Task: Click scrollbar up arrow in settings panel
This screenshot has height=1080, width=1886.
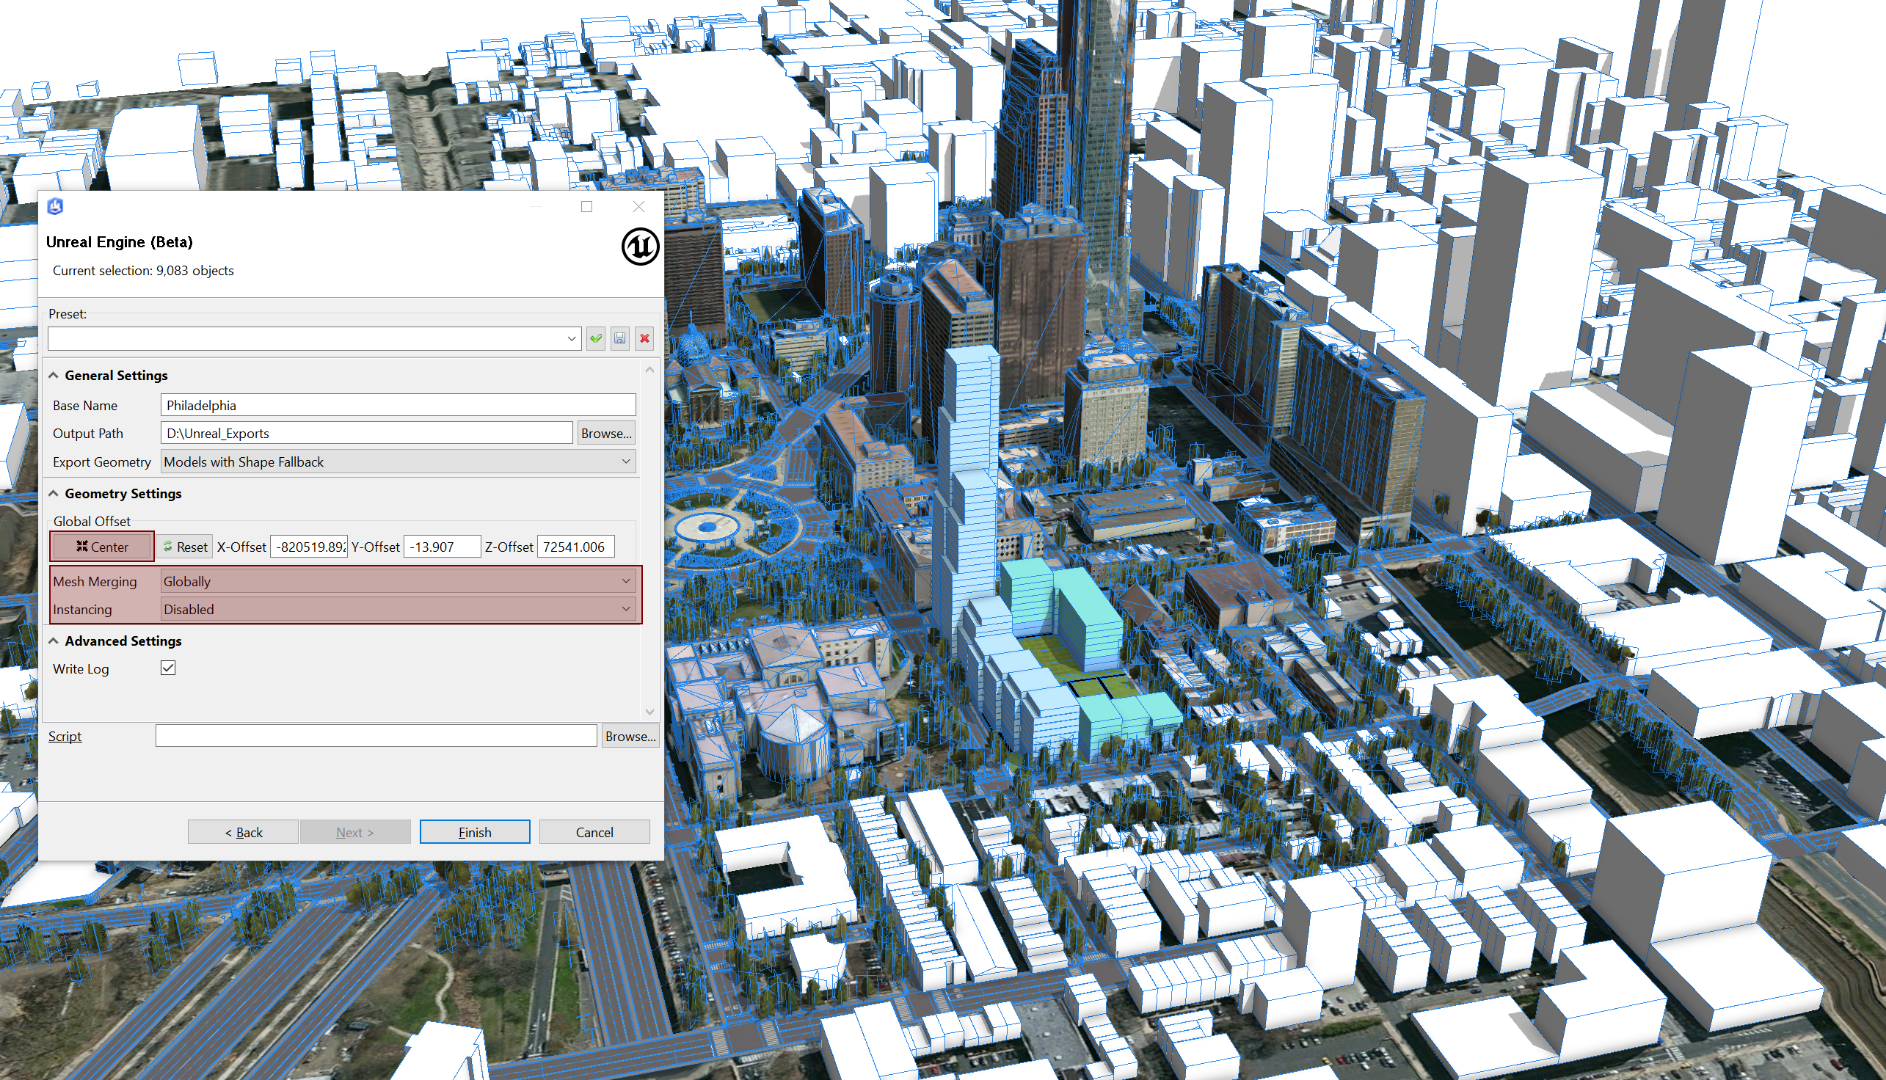Action: (x=650, y=370)
